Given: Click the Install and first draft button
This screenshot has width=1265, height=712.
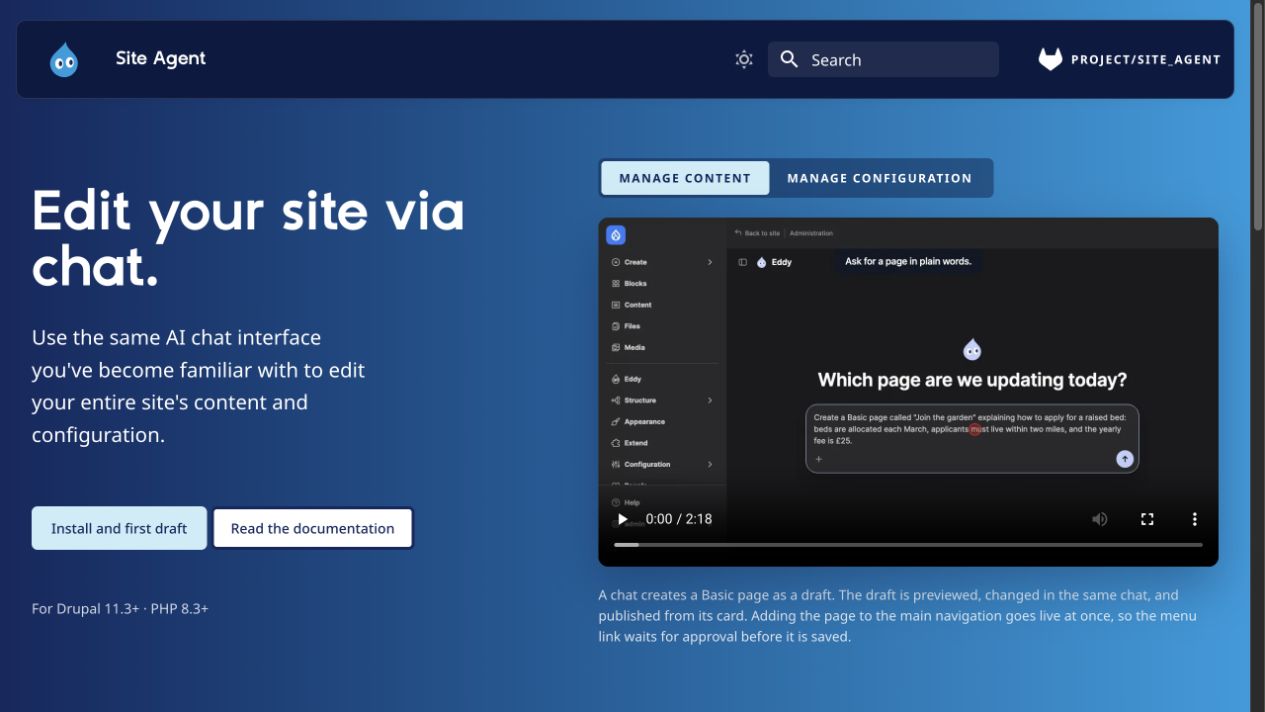Looking at the screenshot, I should click(119, 528).
